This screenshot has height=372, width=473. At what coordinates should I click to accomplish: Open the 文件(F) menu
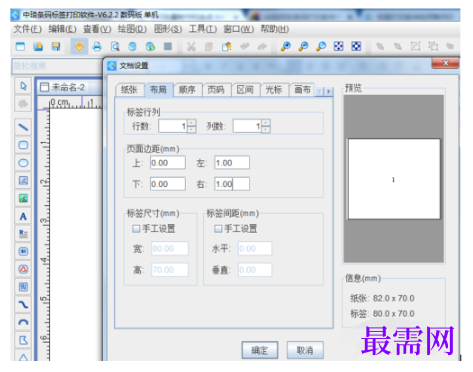[27, 29]
